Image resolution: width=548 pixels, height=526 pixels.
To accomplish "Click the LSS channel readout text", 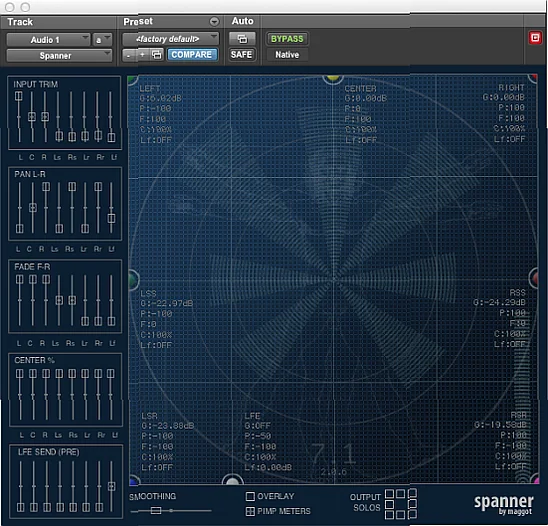I will (167, 319).
